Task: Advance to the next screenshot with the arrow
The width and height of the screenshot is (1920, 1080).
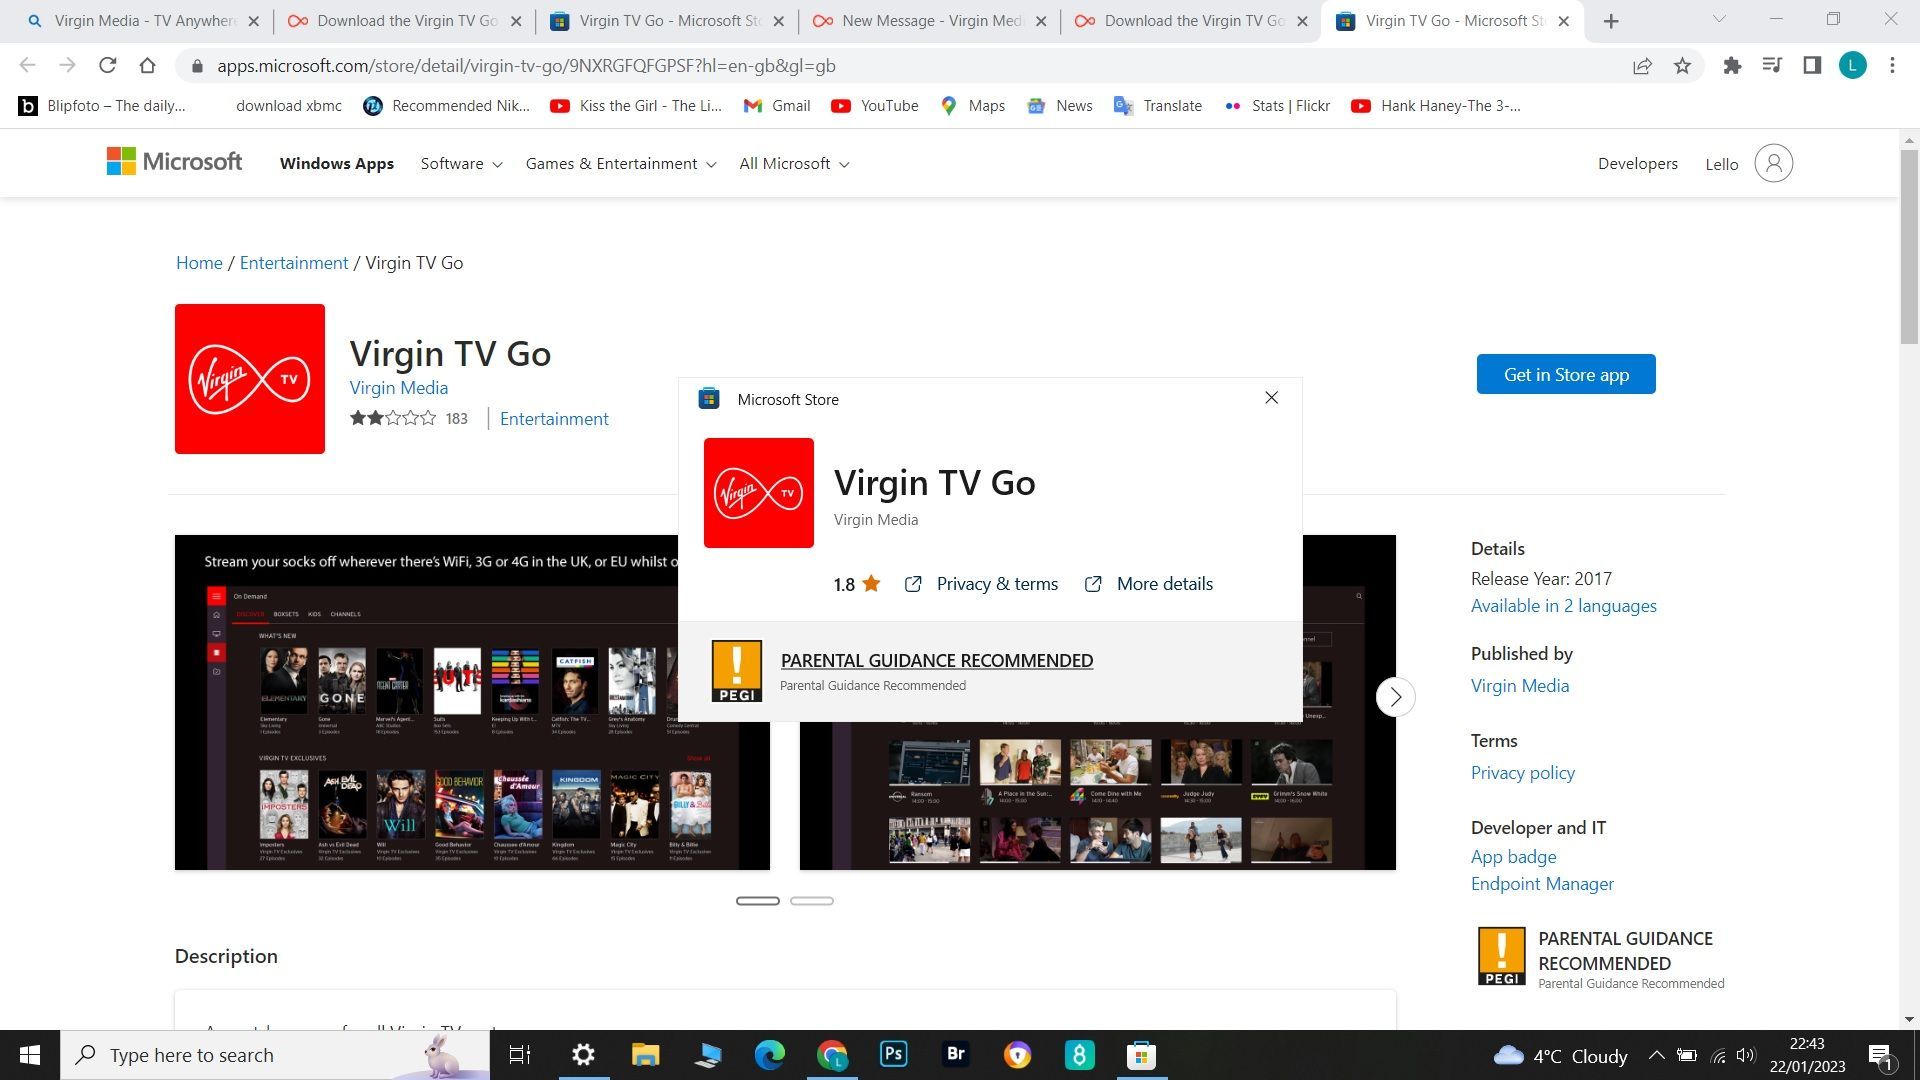Action: 1395,697
